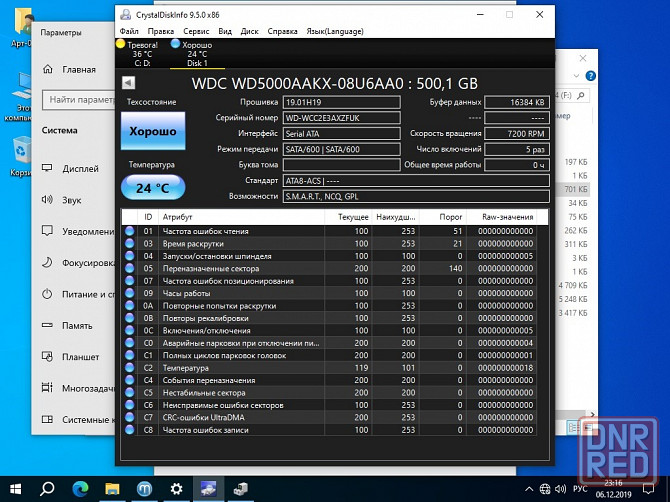Expand the ribbon chevron in the Explorer window
The image size is (670, 502).
click(x=576, y=76)
